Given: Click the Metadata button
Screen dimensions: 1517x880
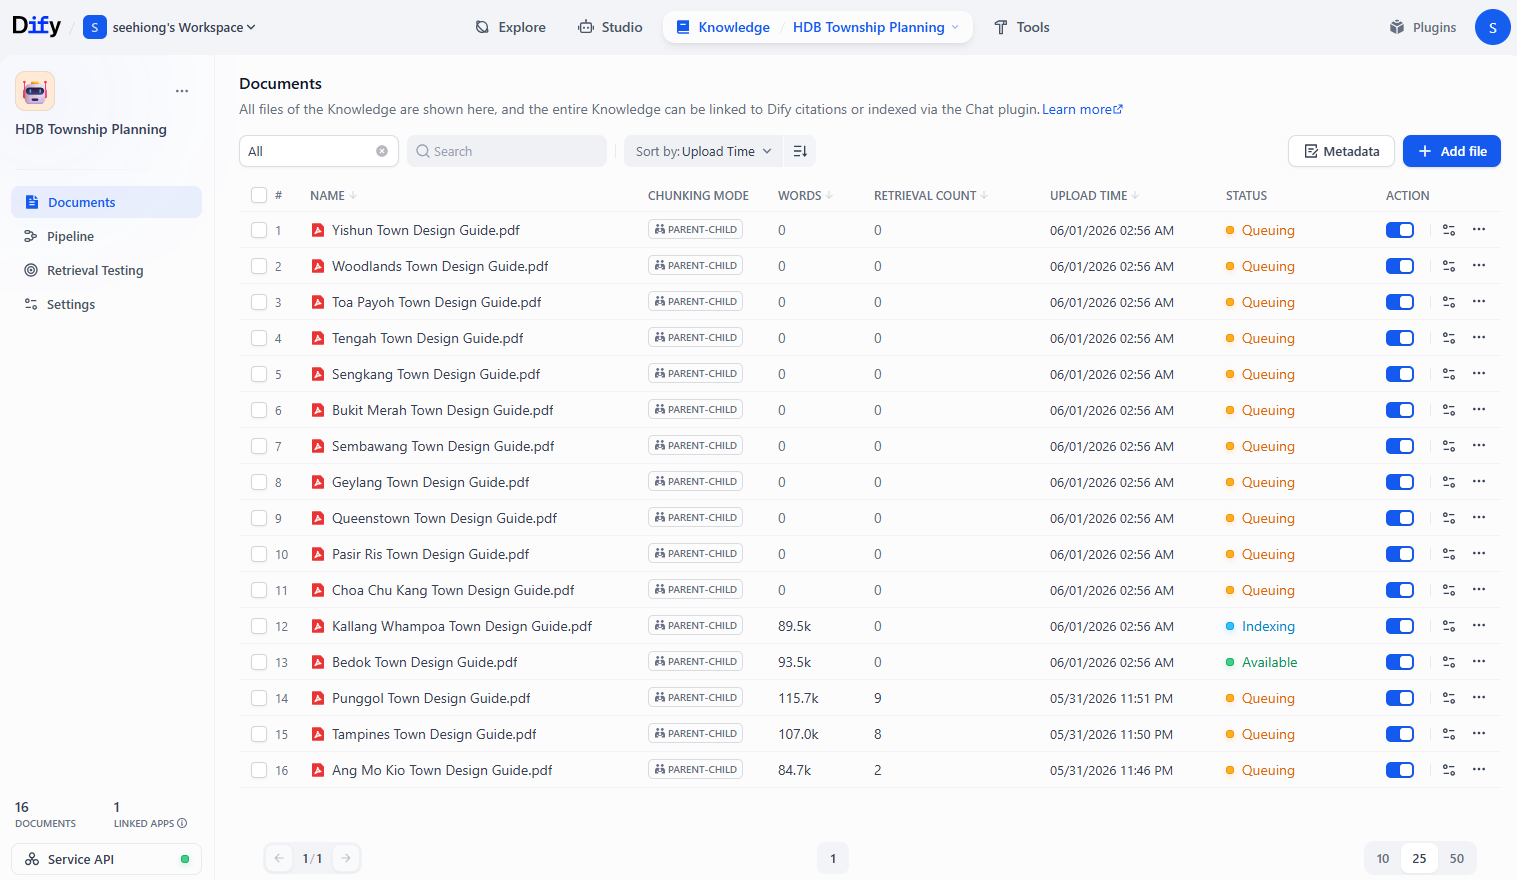Looking at the screenshot, I should pyautogui.click(x=1341, y=151).
